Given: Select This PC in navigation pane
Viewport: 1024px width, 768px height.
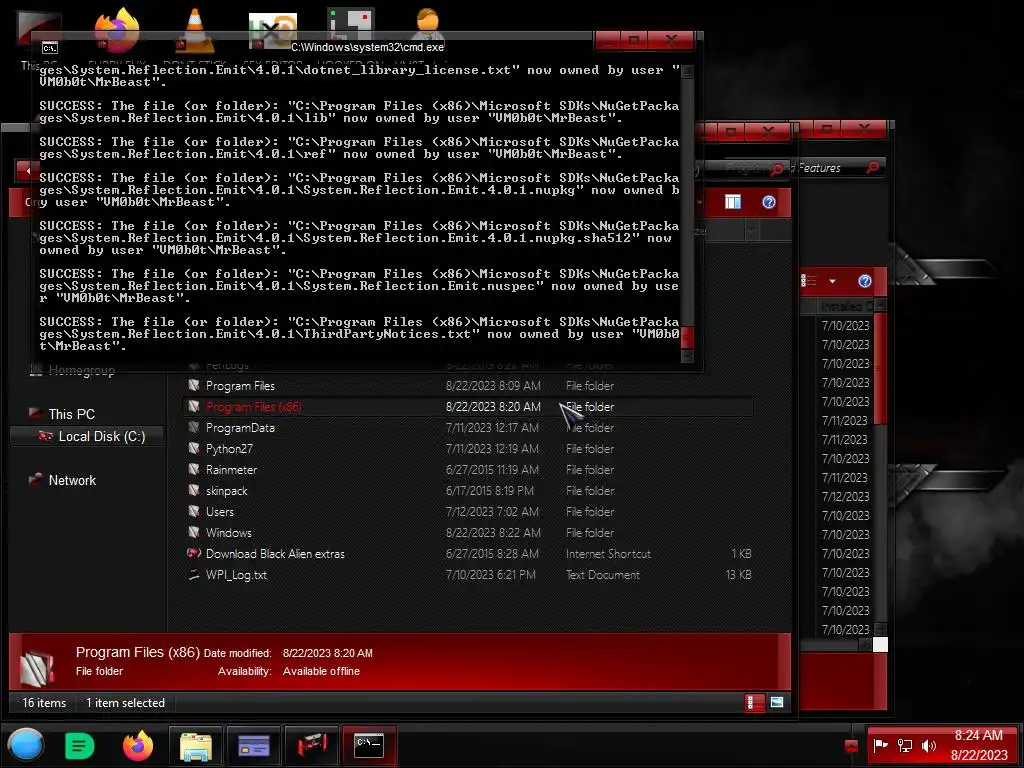Looking at the screenshot, I should 71,414.
